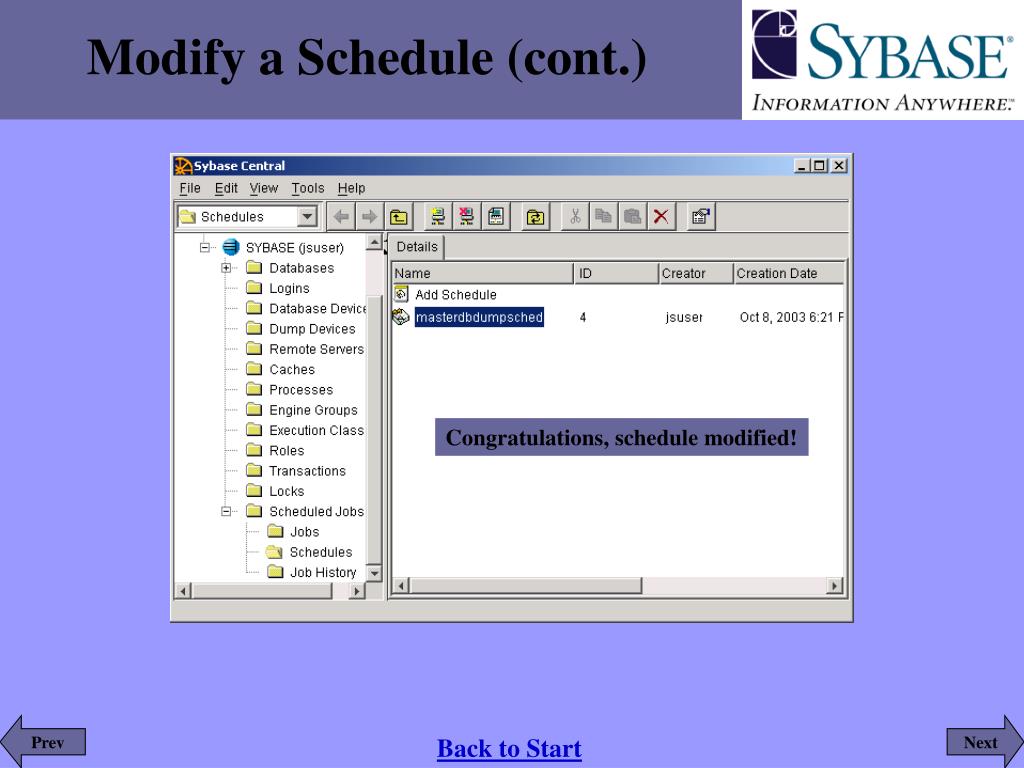Click the masterdbdumpsched schedule icon
Screen dimensions: 1024x768
pyautogui.click(x=400, y=317)
